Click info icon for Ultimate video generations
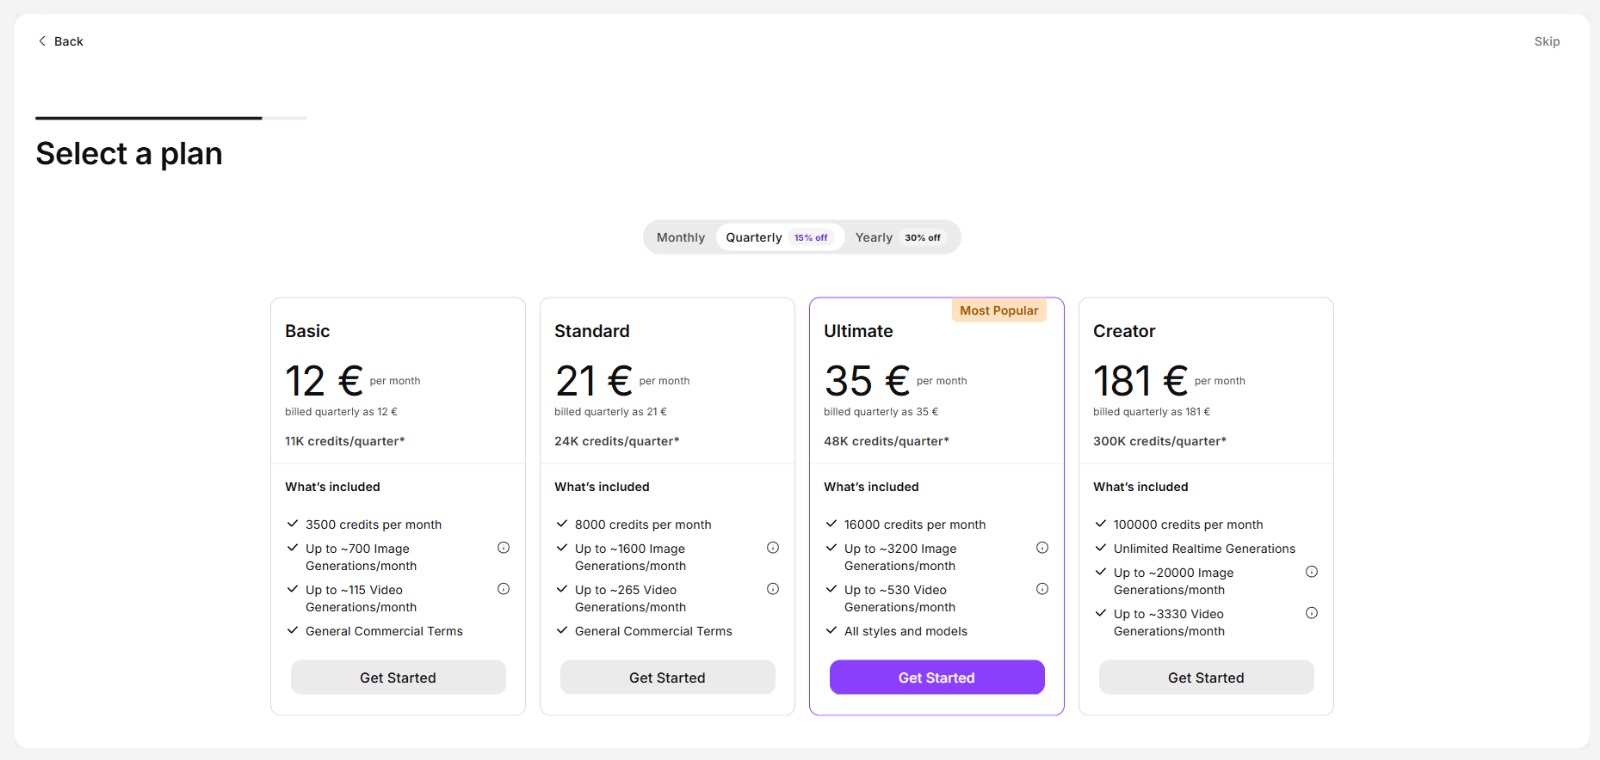The width and height of the screenshot is (1600, 760). 1042,589
